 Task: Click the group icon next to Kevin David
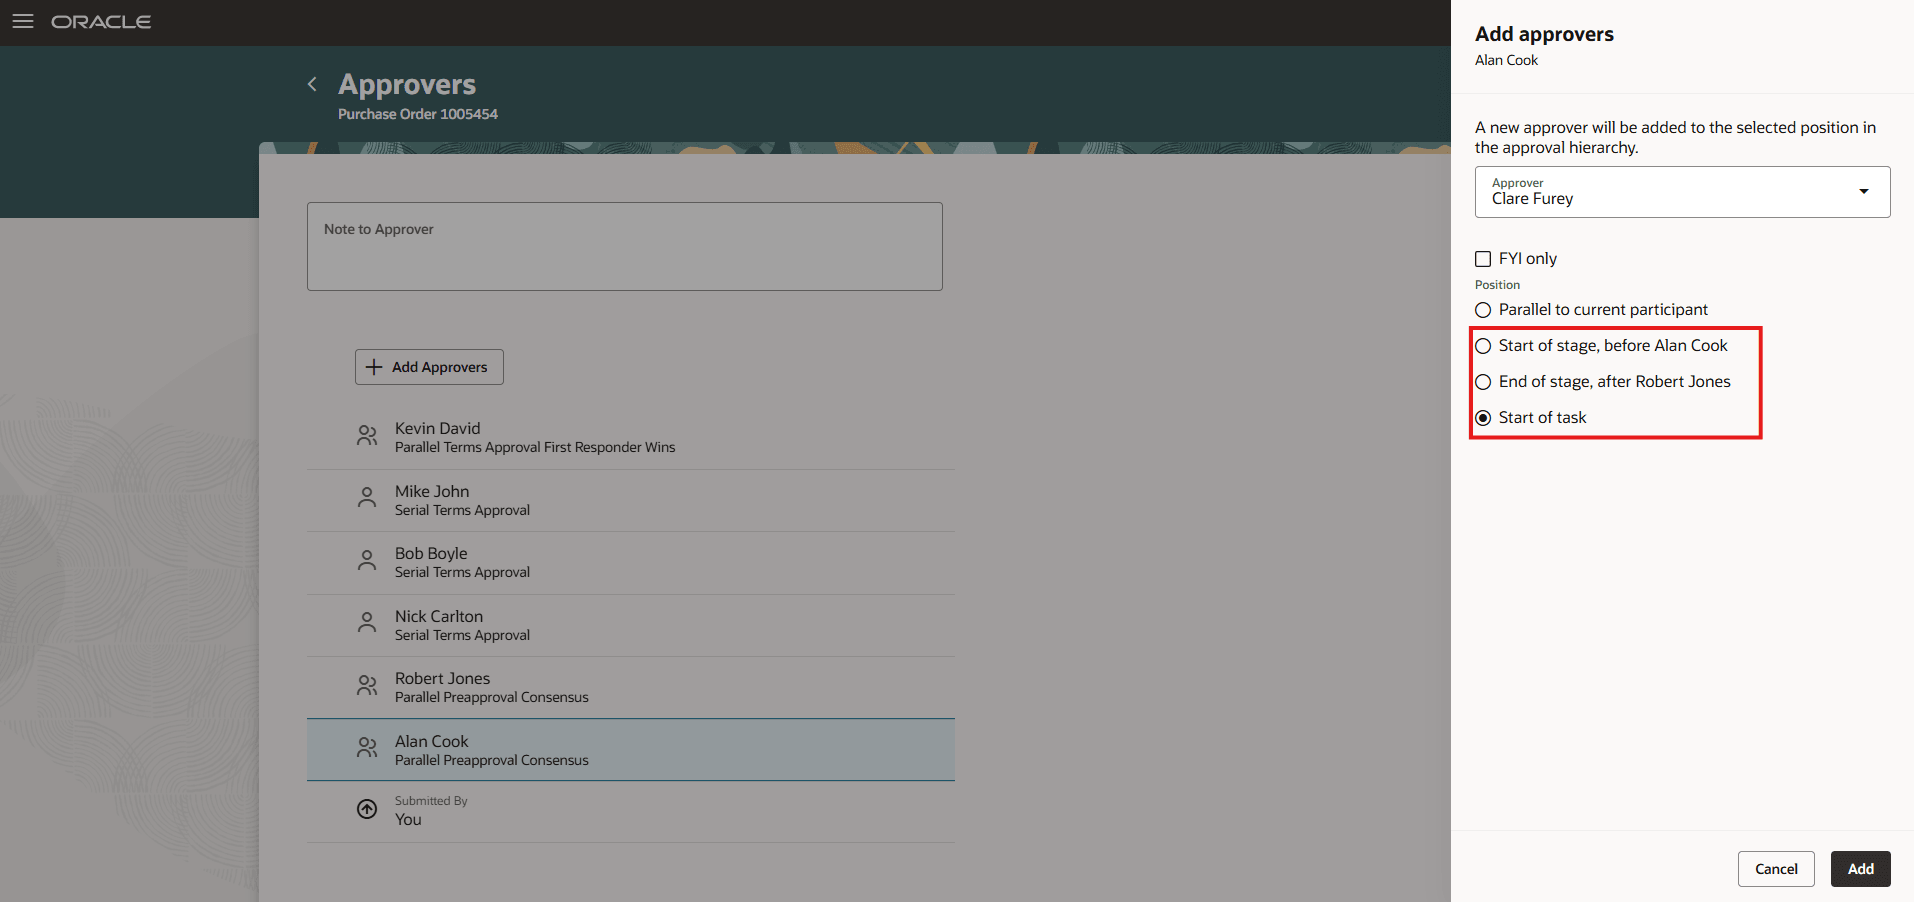[x=366, y=436]
